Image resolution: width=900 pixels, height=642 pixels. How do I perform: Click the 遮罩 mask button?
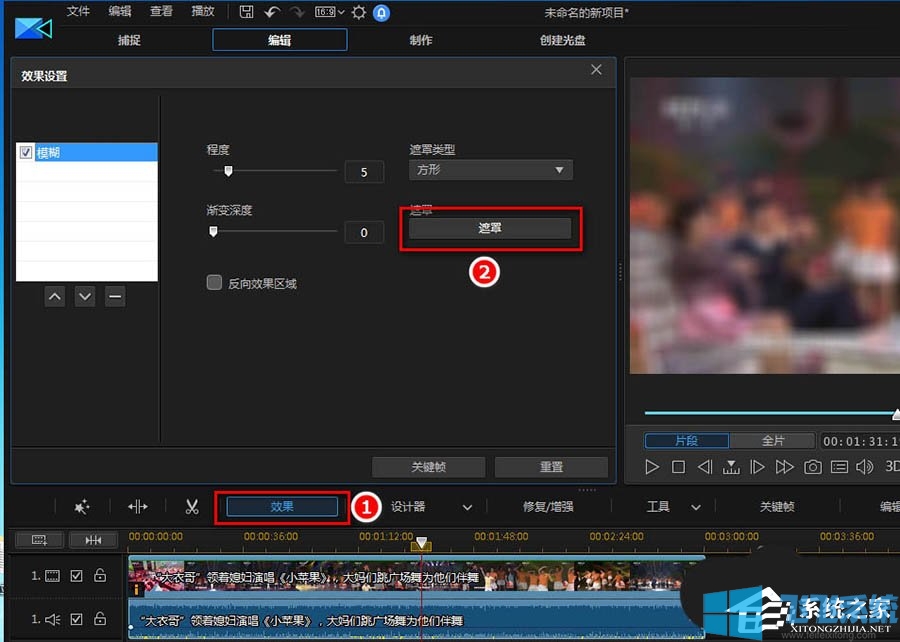pyautogui.click(x=490, y=227)
